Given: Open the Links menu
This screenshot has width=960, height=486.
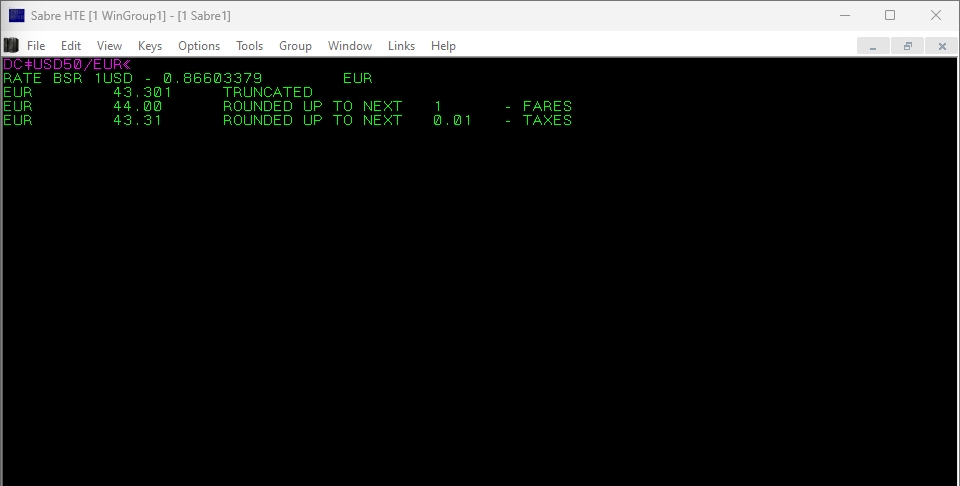Looking at the screenshot, I should 401,46.
